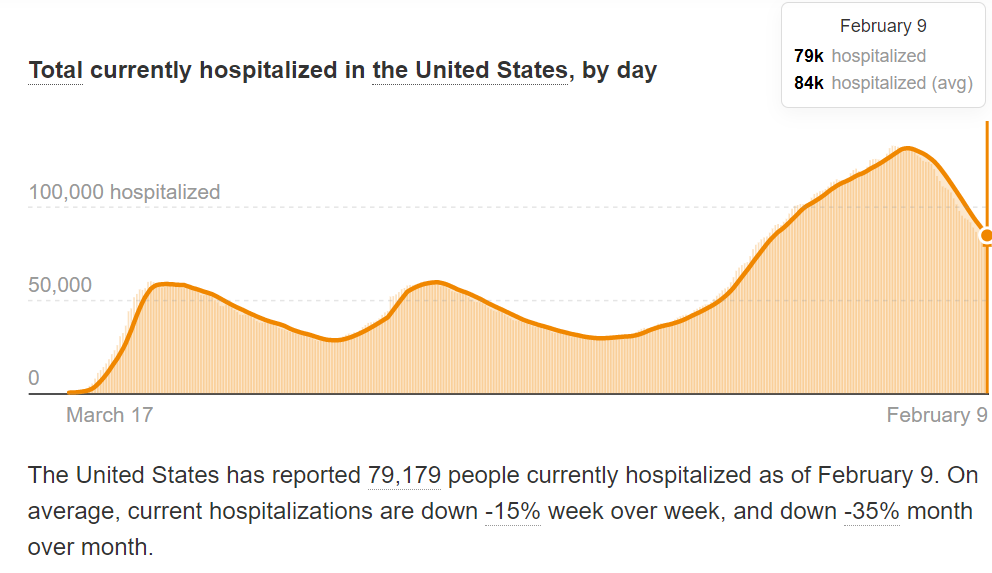Click the 79,179 hospitalized figure link
The height and width of the screenshot is (573, 992).
[x=405, y=475]
